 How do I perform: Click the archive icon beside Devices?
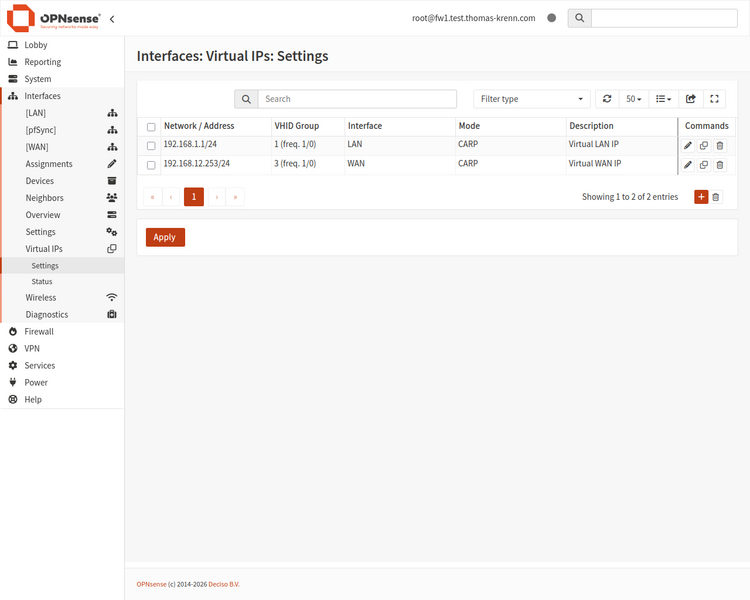112,181
